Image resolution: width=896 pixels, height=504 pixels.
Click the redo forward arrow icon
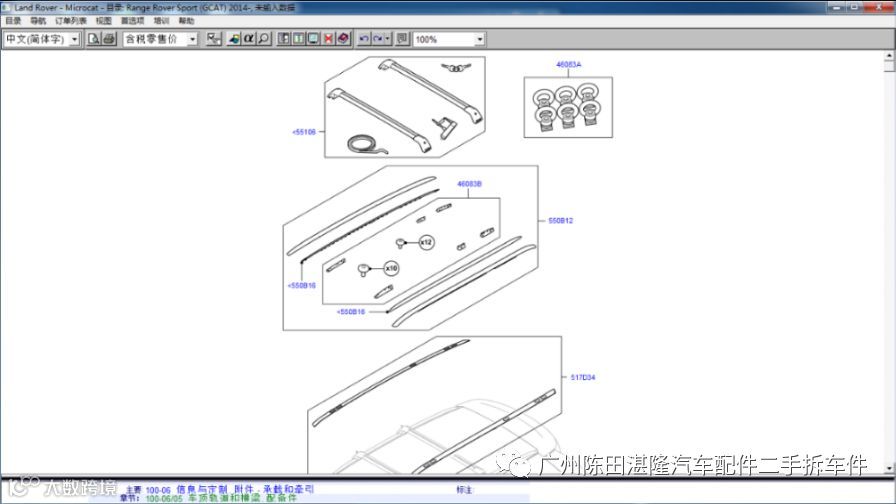pyautogui.click(x=378, y=39)
